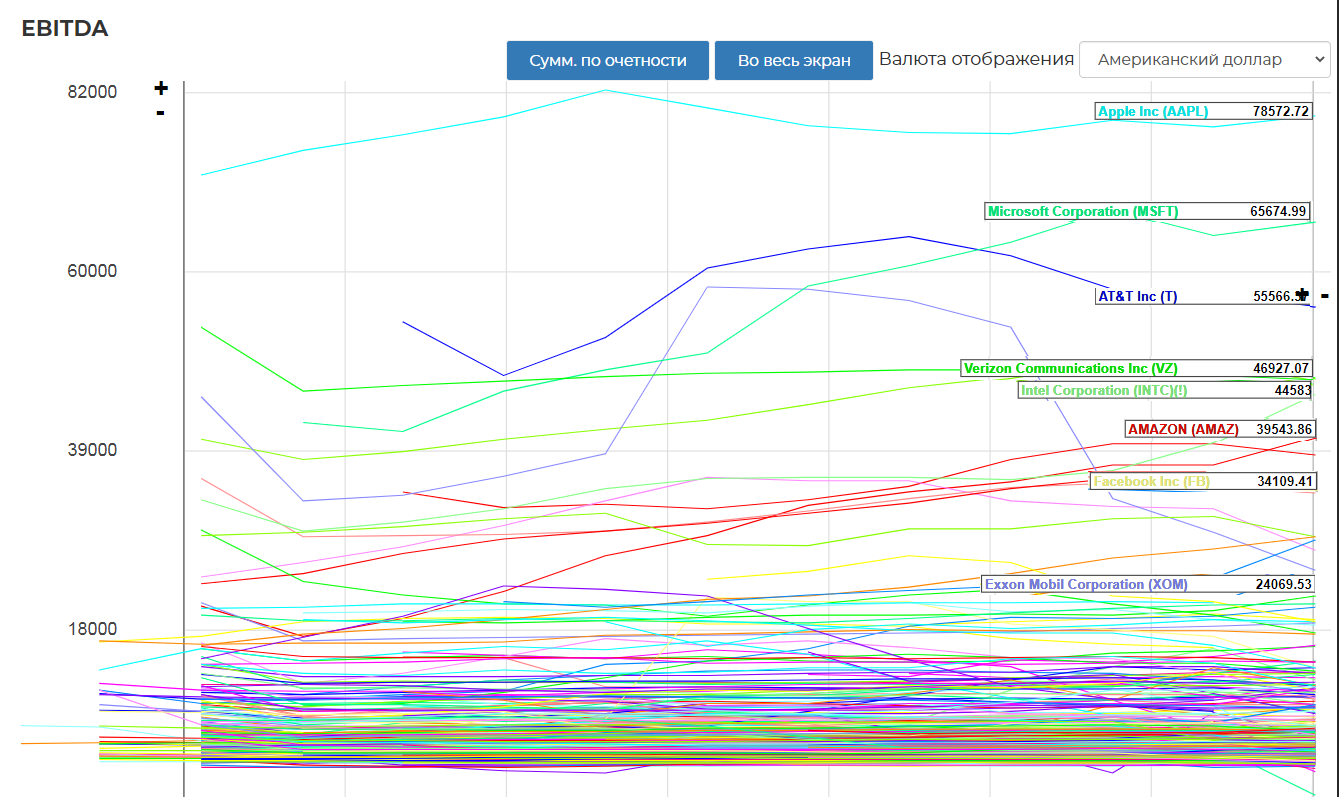1339x797 pixels.
Task: Select the AT&T Inc (T) label
Action: [1138, 296]
